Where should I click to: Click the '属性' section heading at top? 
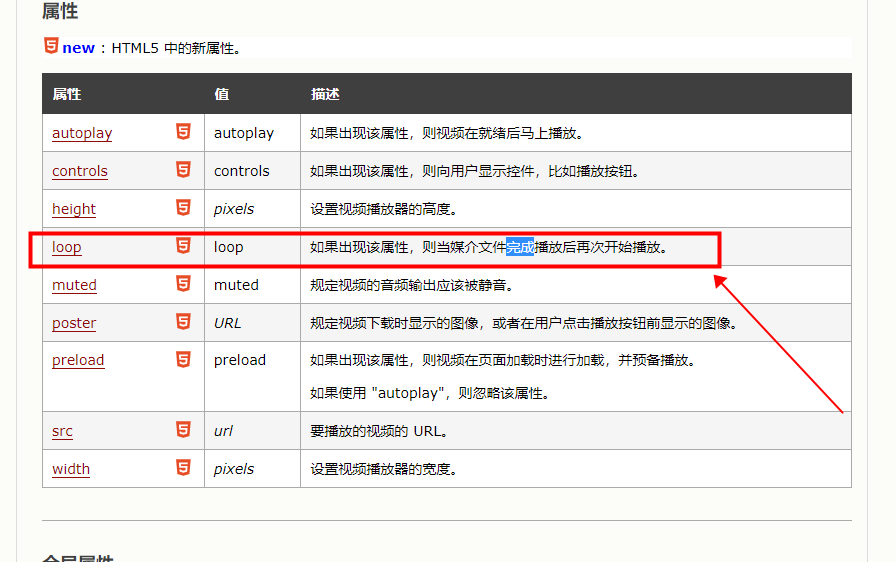pos(60,11)
